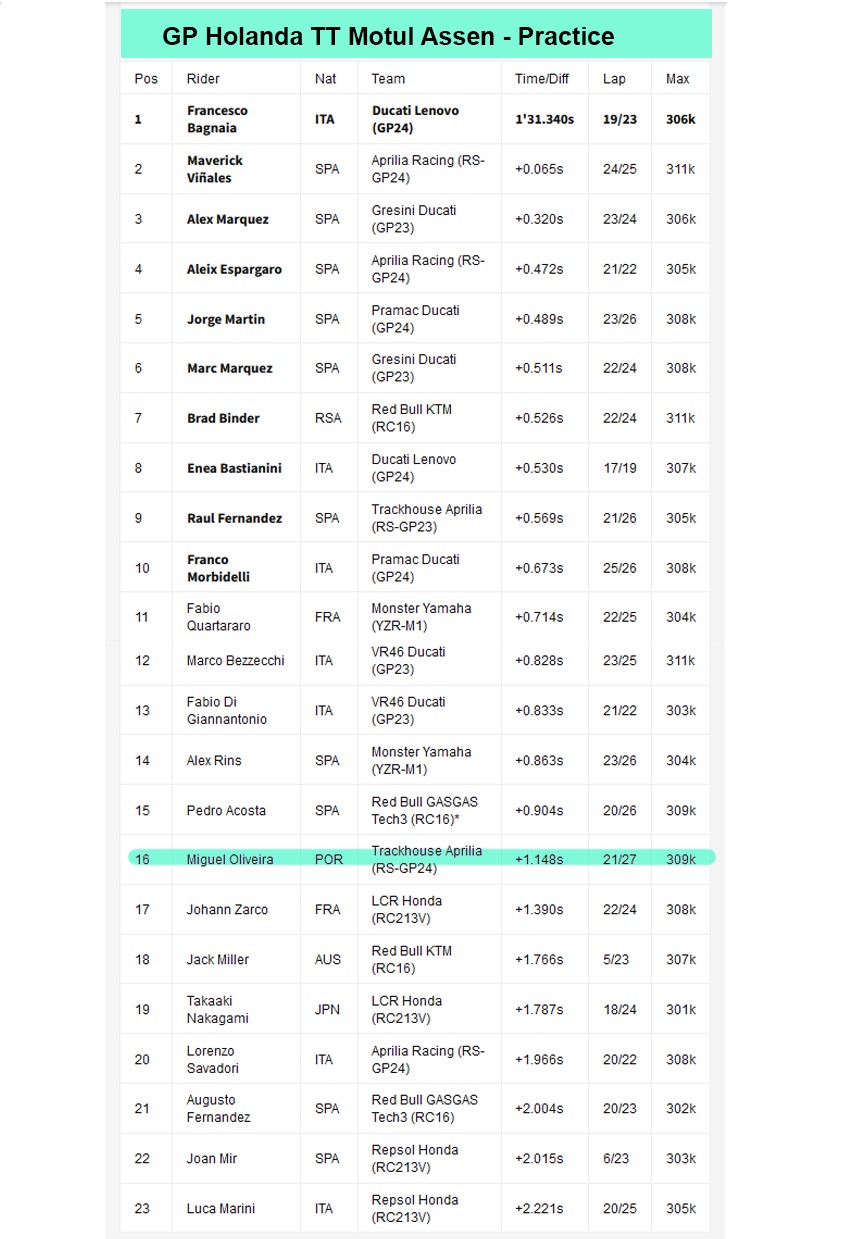Click Luca Marini's +2.221s time gap

[x=539, y=1208]
